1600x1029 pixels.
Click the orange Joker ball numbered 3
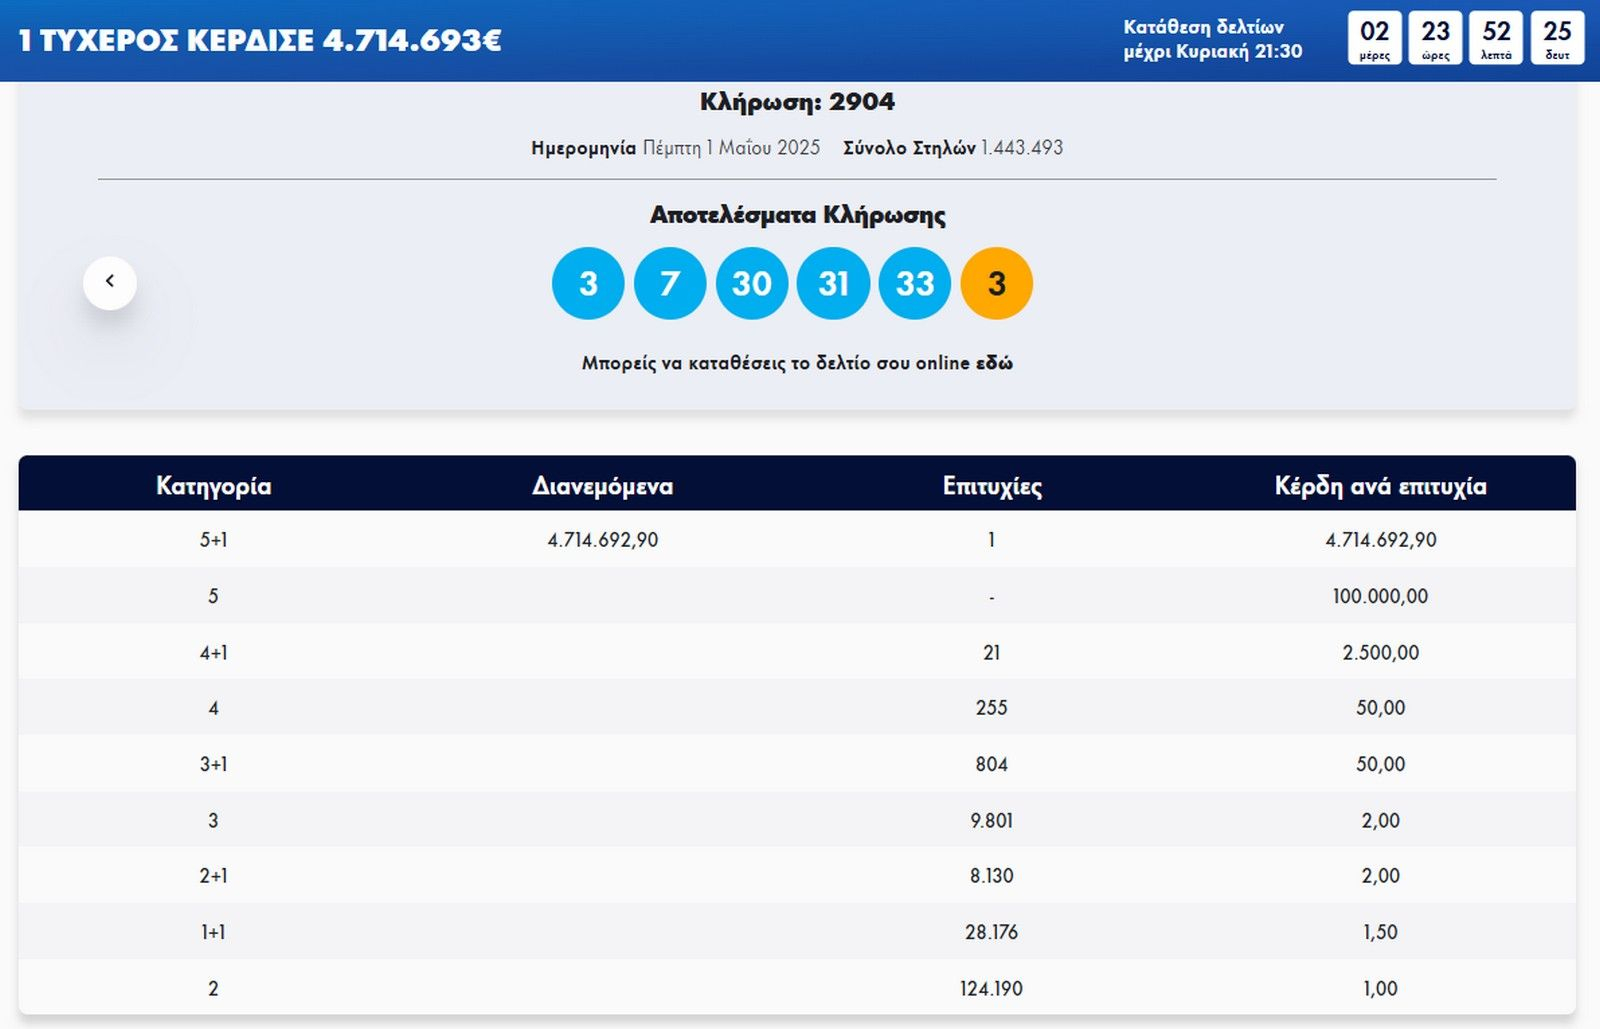(x=996, y=284)
